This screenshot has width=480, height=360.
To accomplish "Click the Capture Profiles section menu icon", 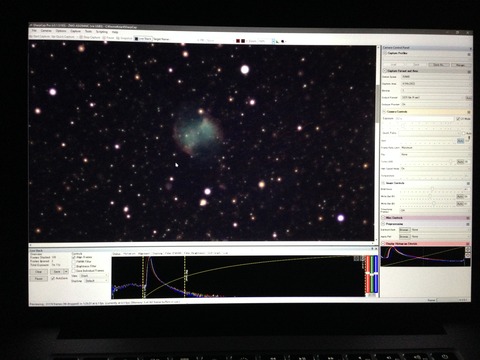I will point(469,54).
